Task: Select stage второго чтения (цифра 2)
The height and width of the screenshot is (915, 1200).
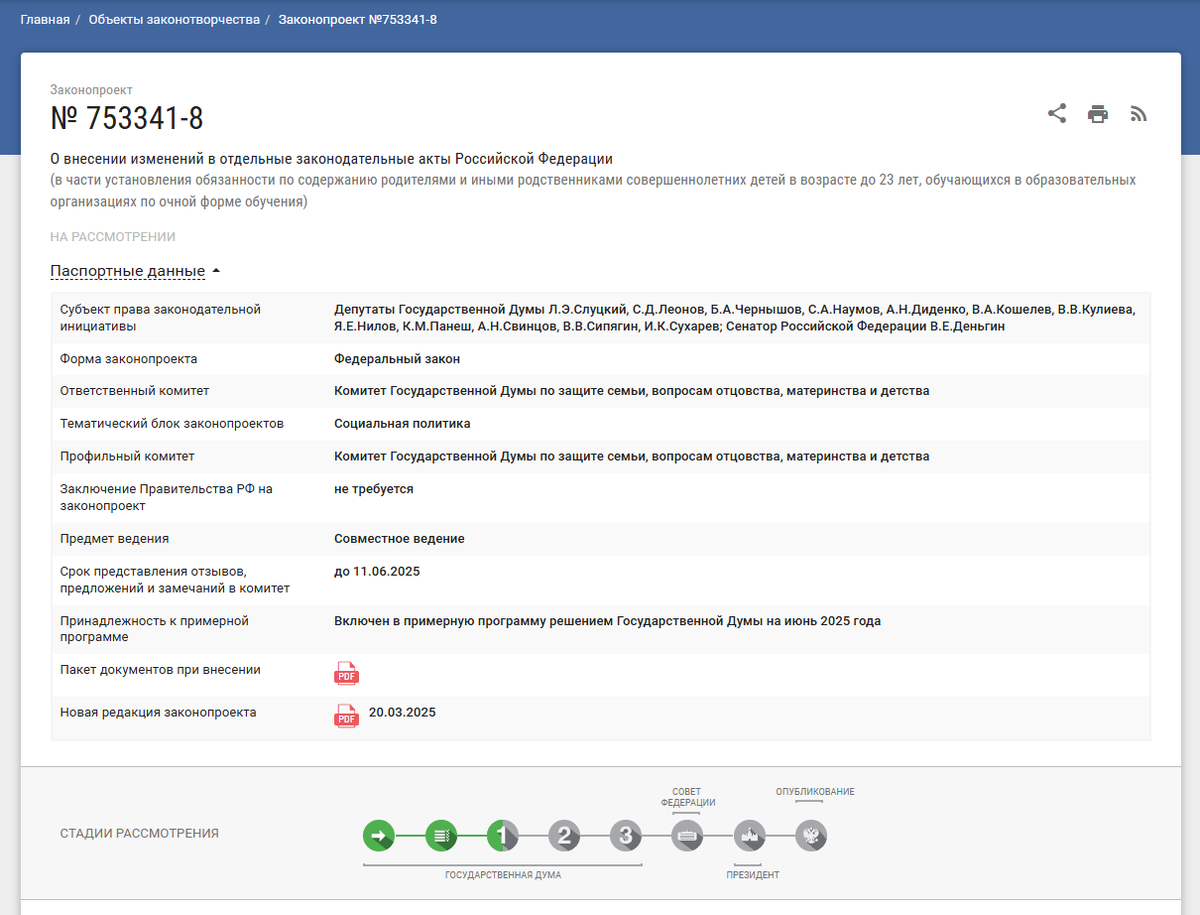Action: (564, 835)
